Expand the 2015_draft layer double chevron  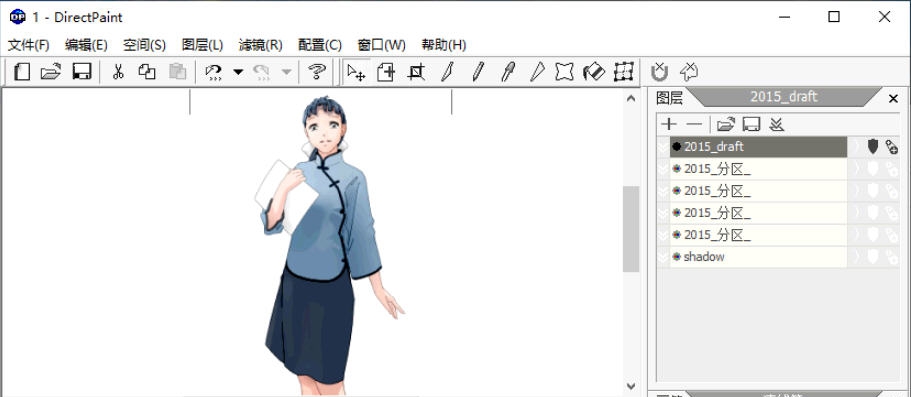[x=663, y=146]
